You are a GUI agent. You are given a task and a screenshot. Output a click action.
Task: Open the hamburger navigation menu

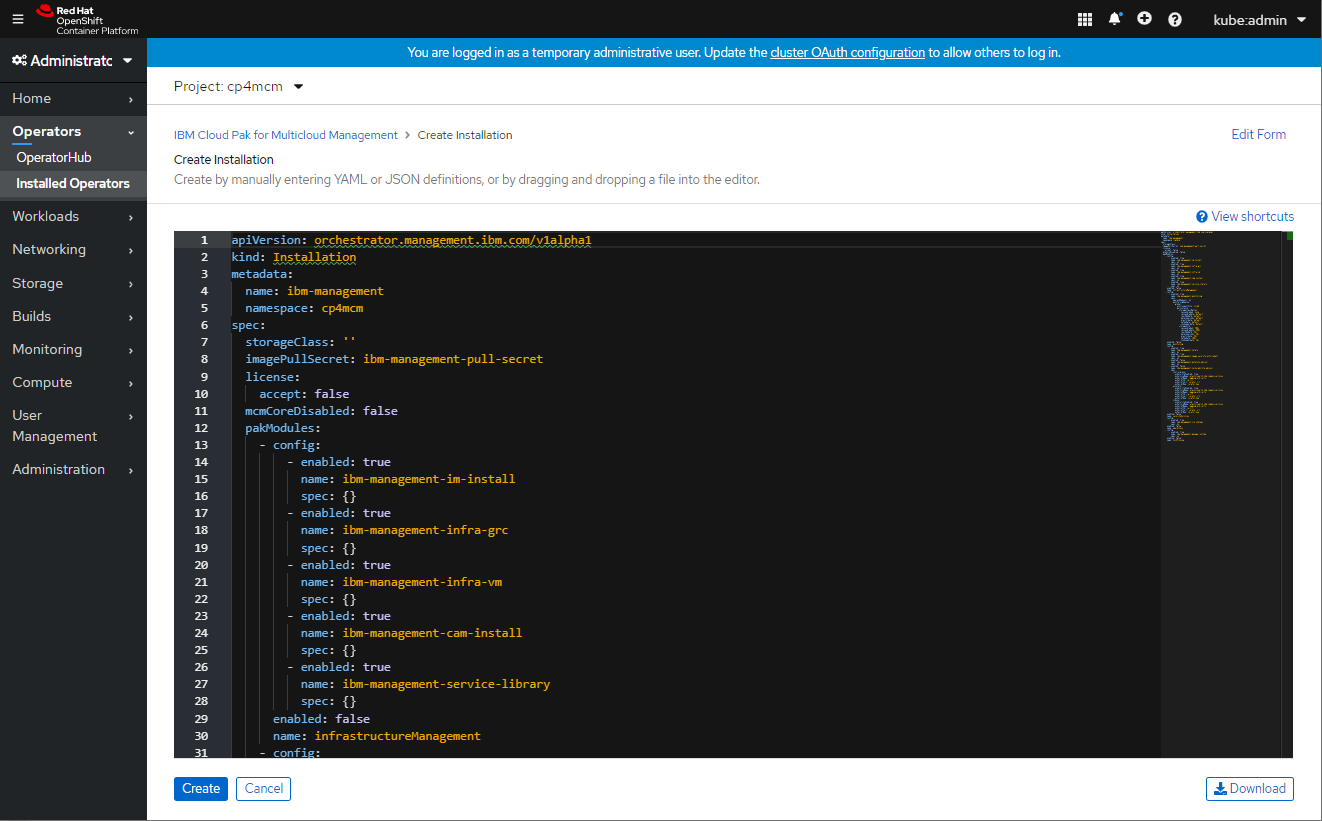pos(17,19)
